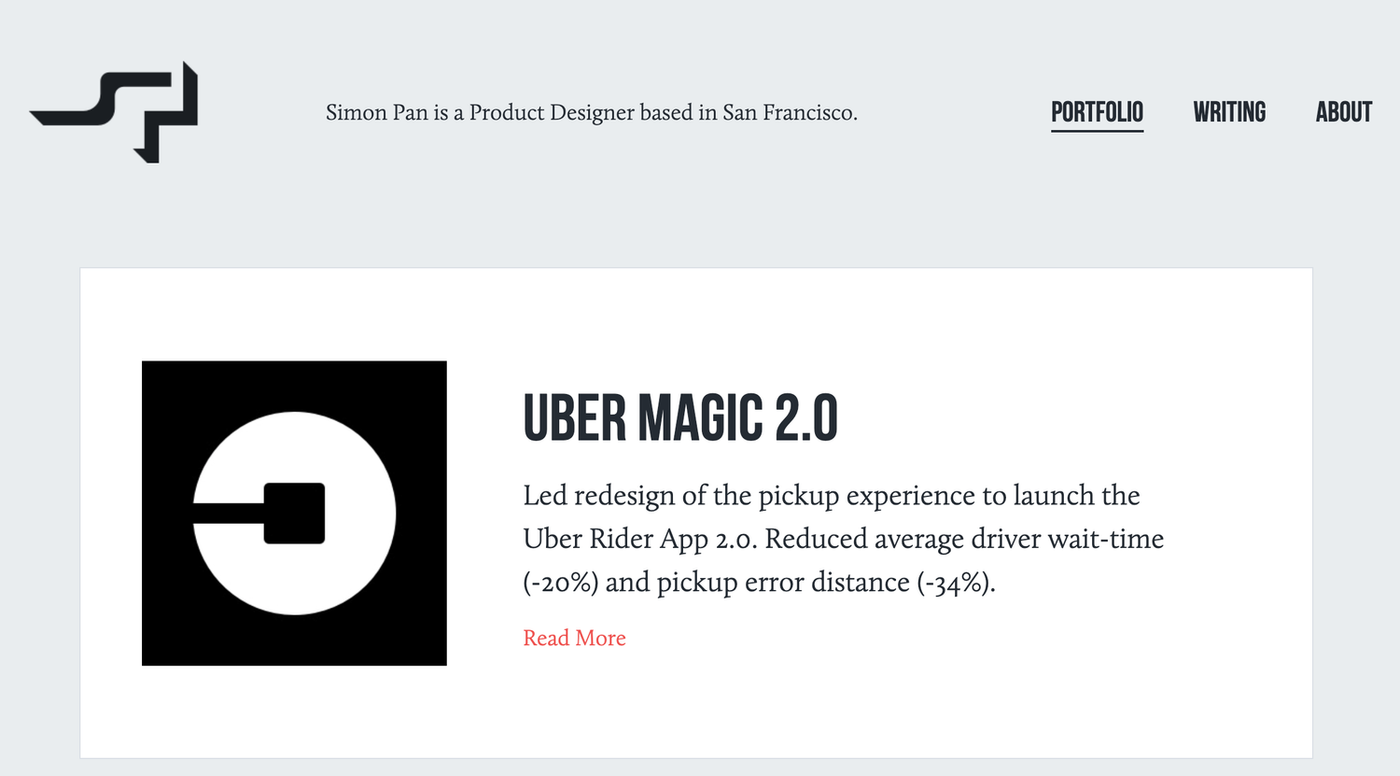Click the black square inside the Uber logo
The width and height of the screenshot is (1400, 776).
tap(294, 513)
